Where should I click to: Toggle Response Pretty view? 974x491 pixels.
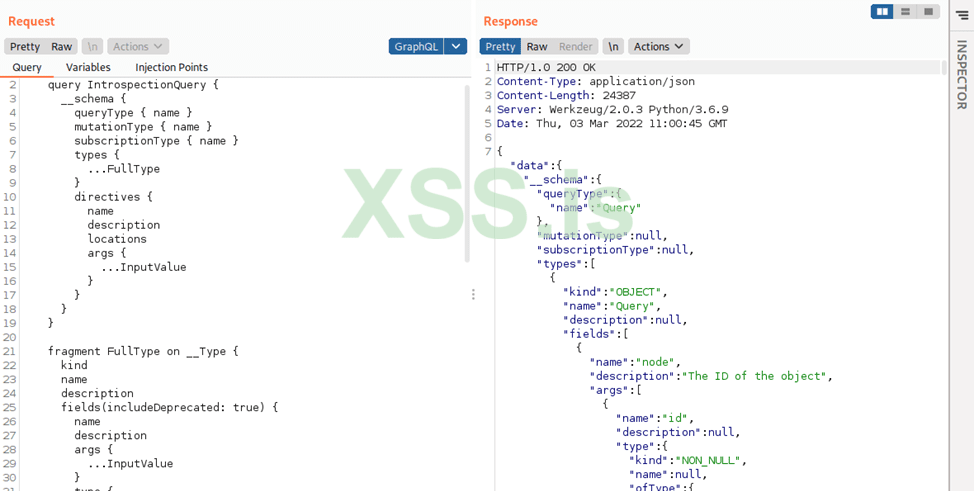pyautogui.click(x=500, y=47)
